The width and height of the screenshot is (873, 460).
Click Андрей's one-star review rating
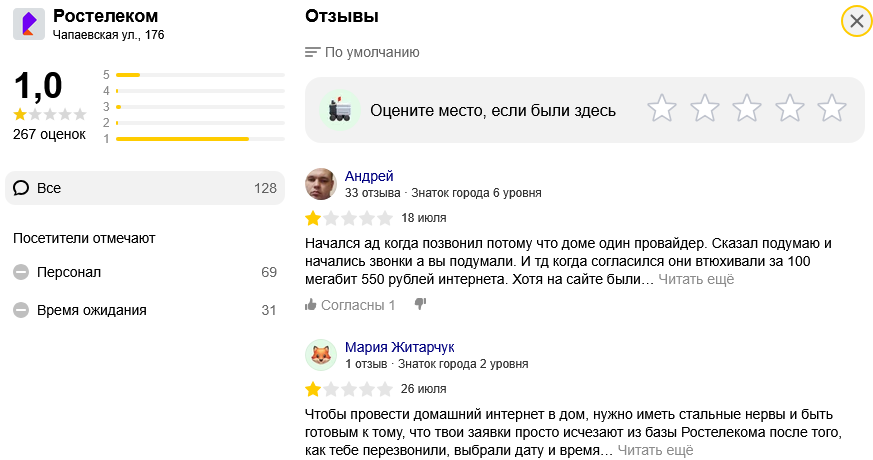pyautogui.click(x=349, y=218)
